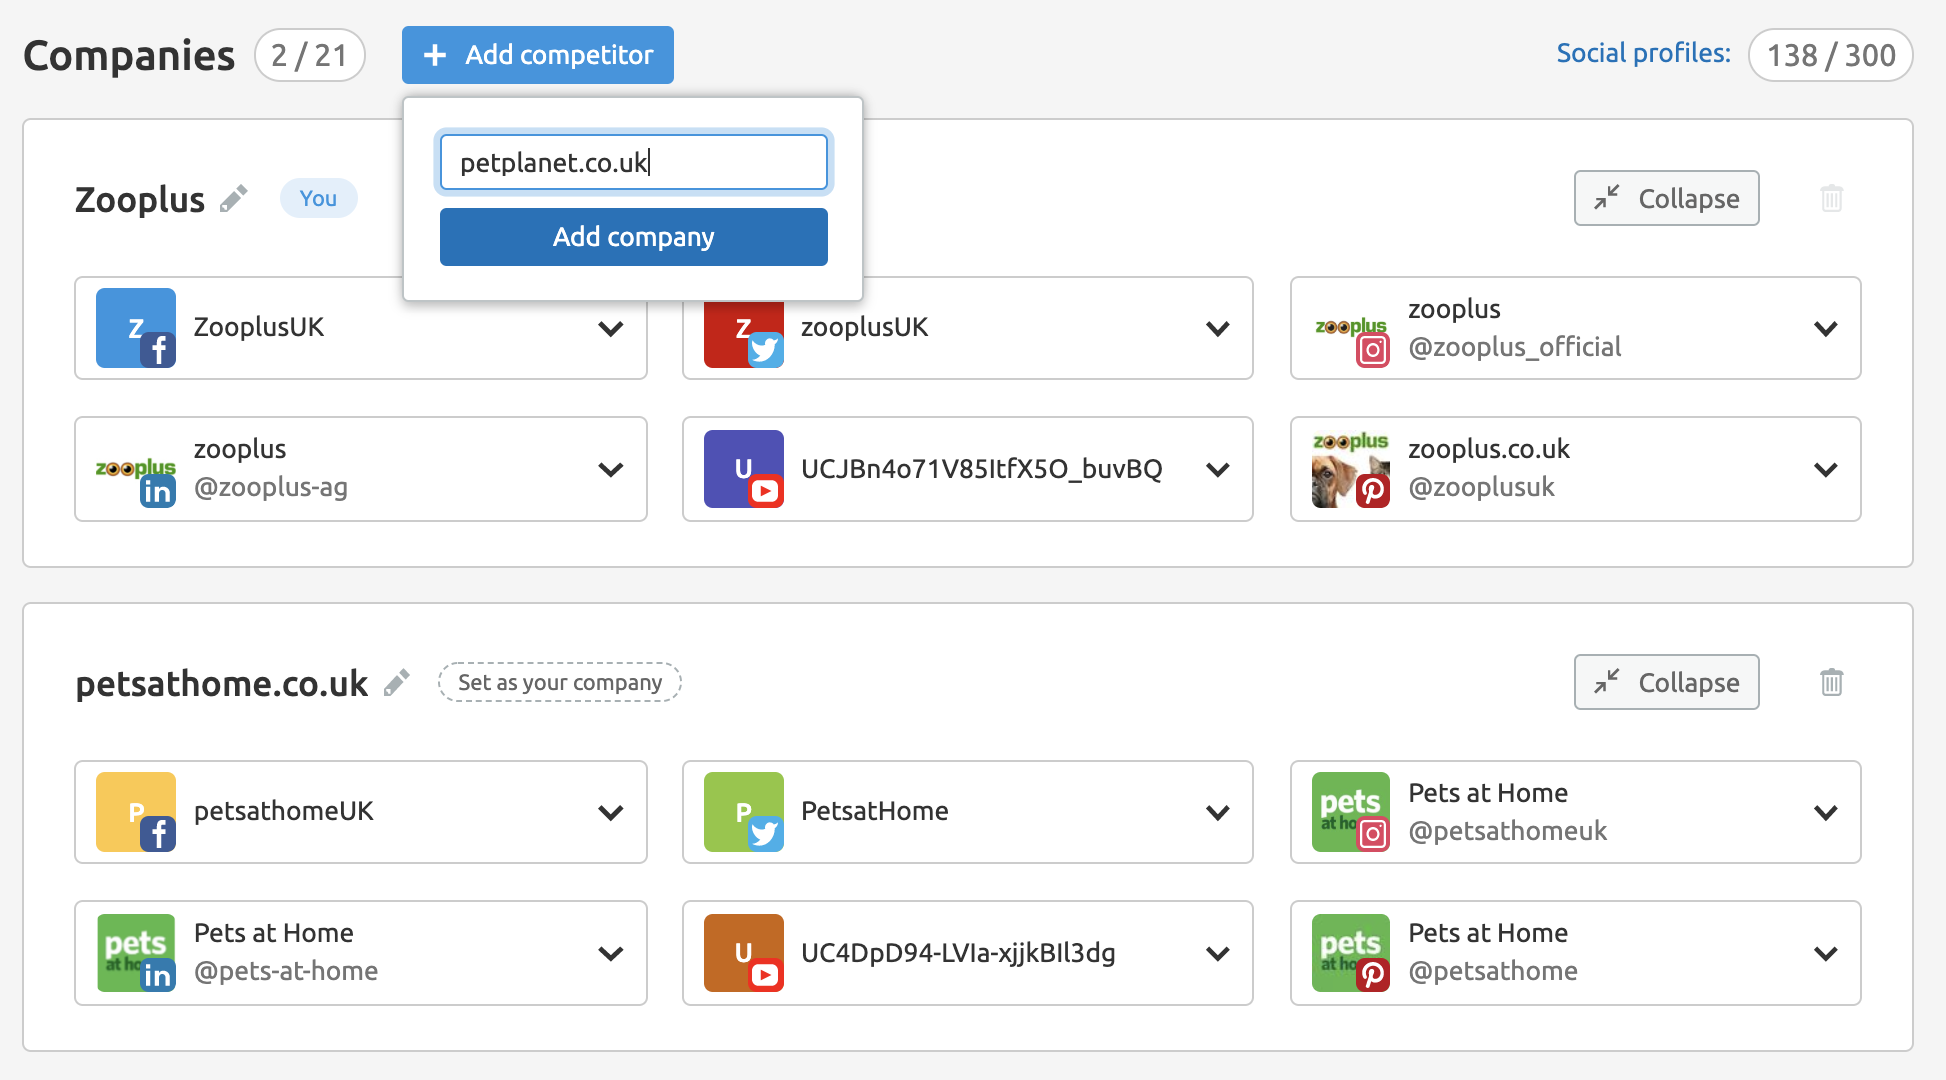Open @zooplus_official Instagram dropdown

click(1826, 328)
